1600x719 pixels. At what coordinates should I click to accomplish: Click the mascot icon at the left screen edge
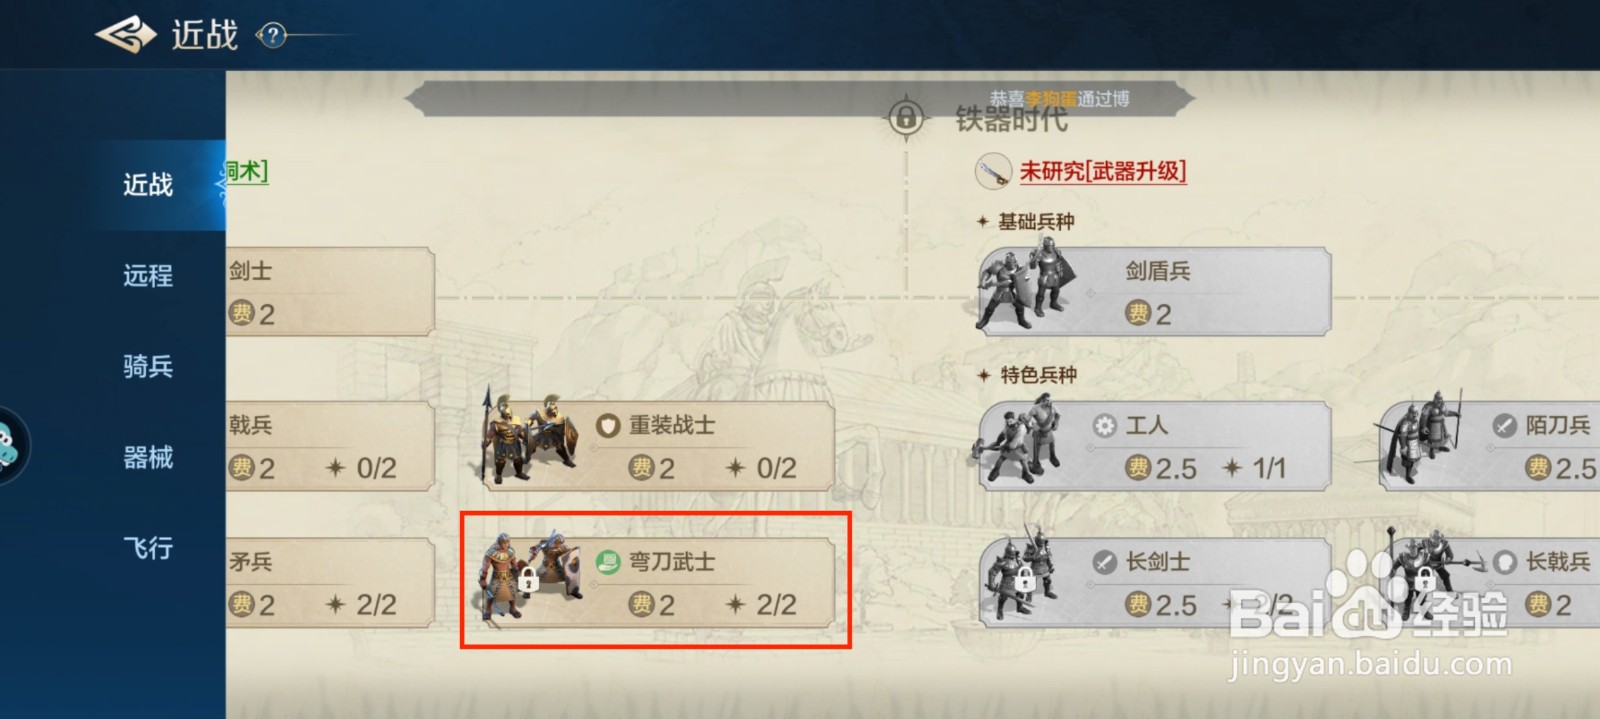click(10, 446)
